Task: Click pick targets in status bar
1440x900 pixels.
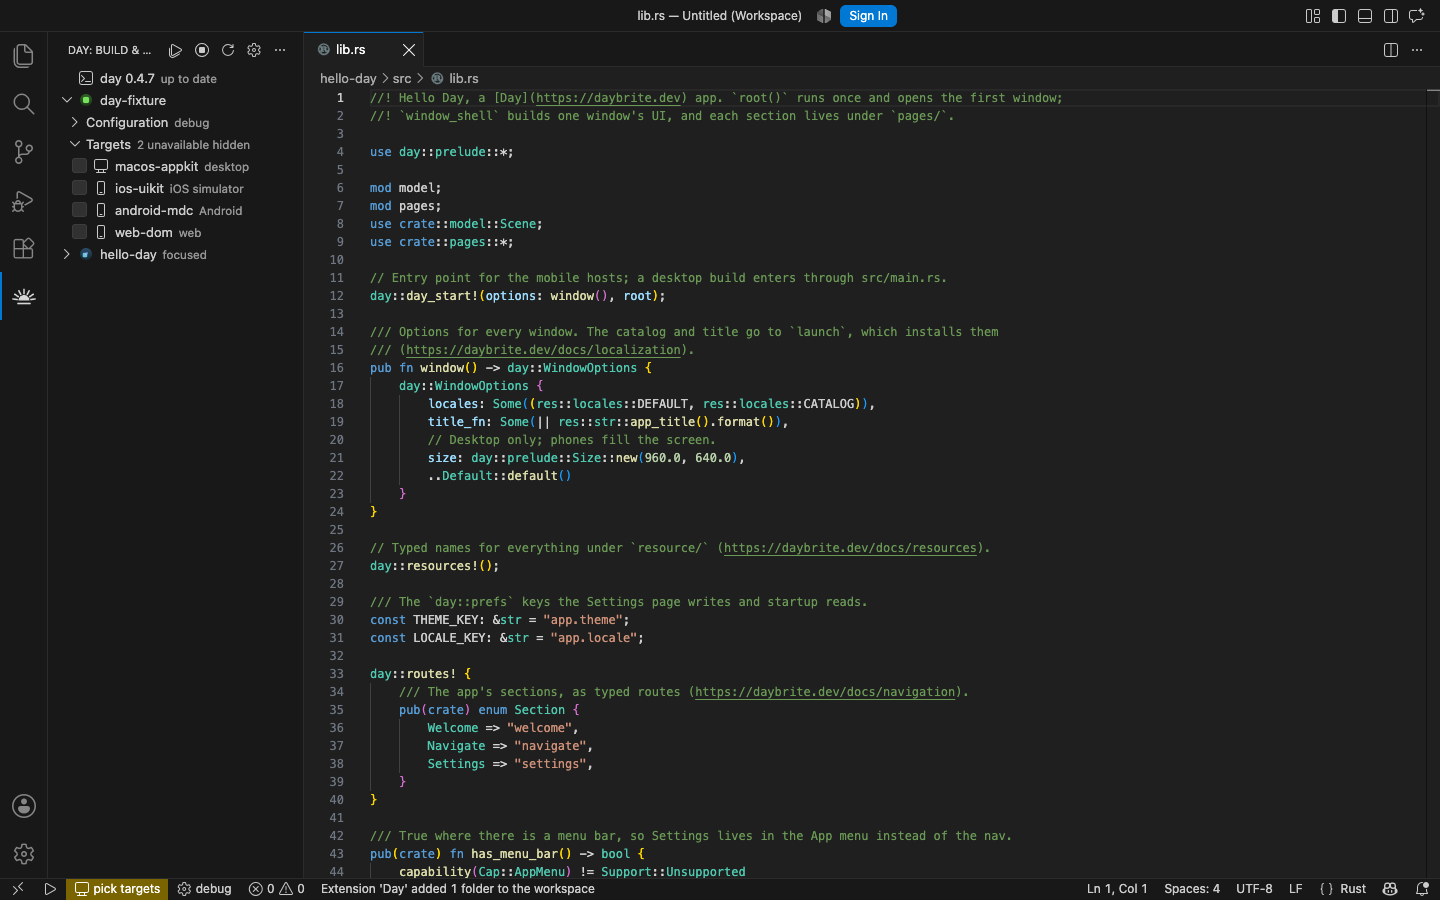Action: click(117, 889)
